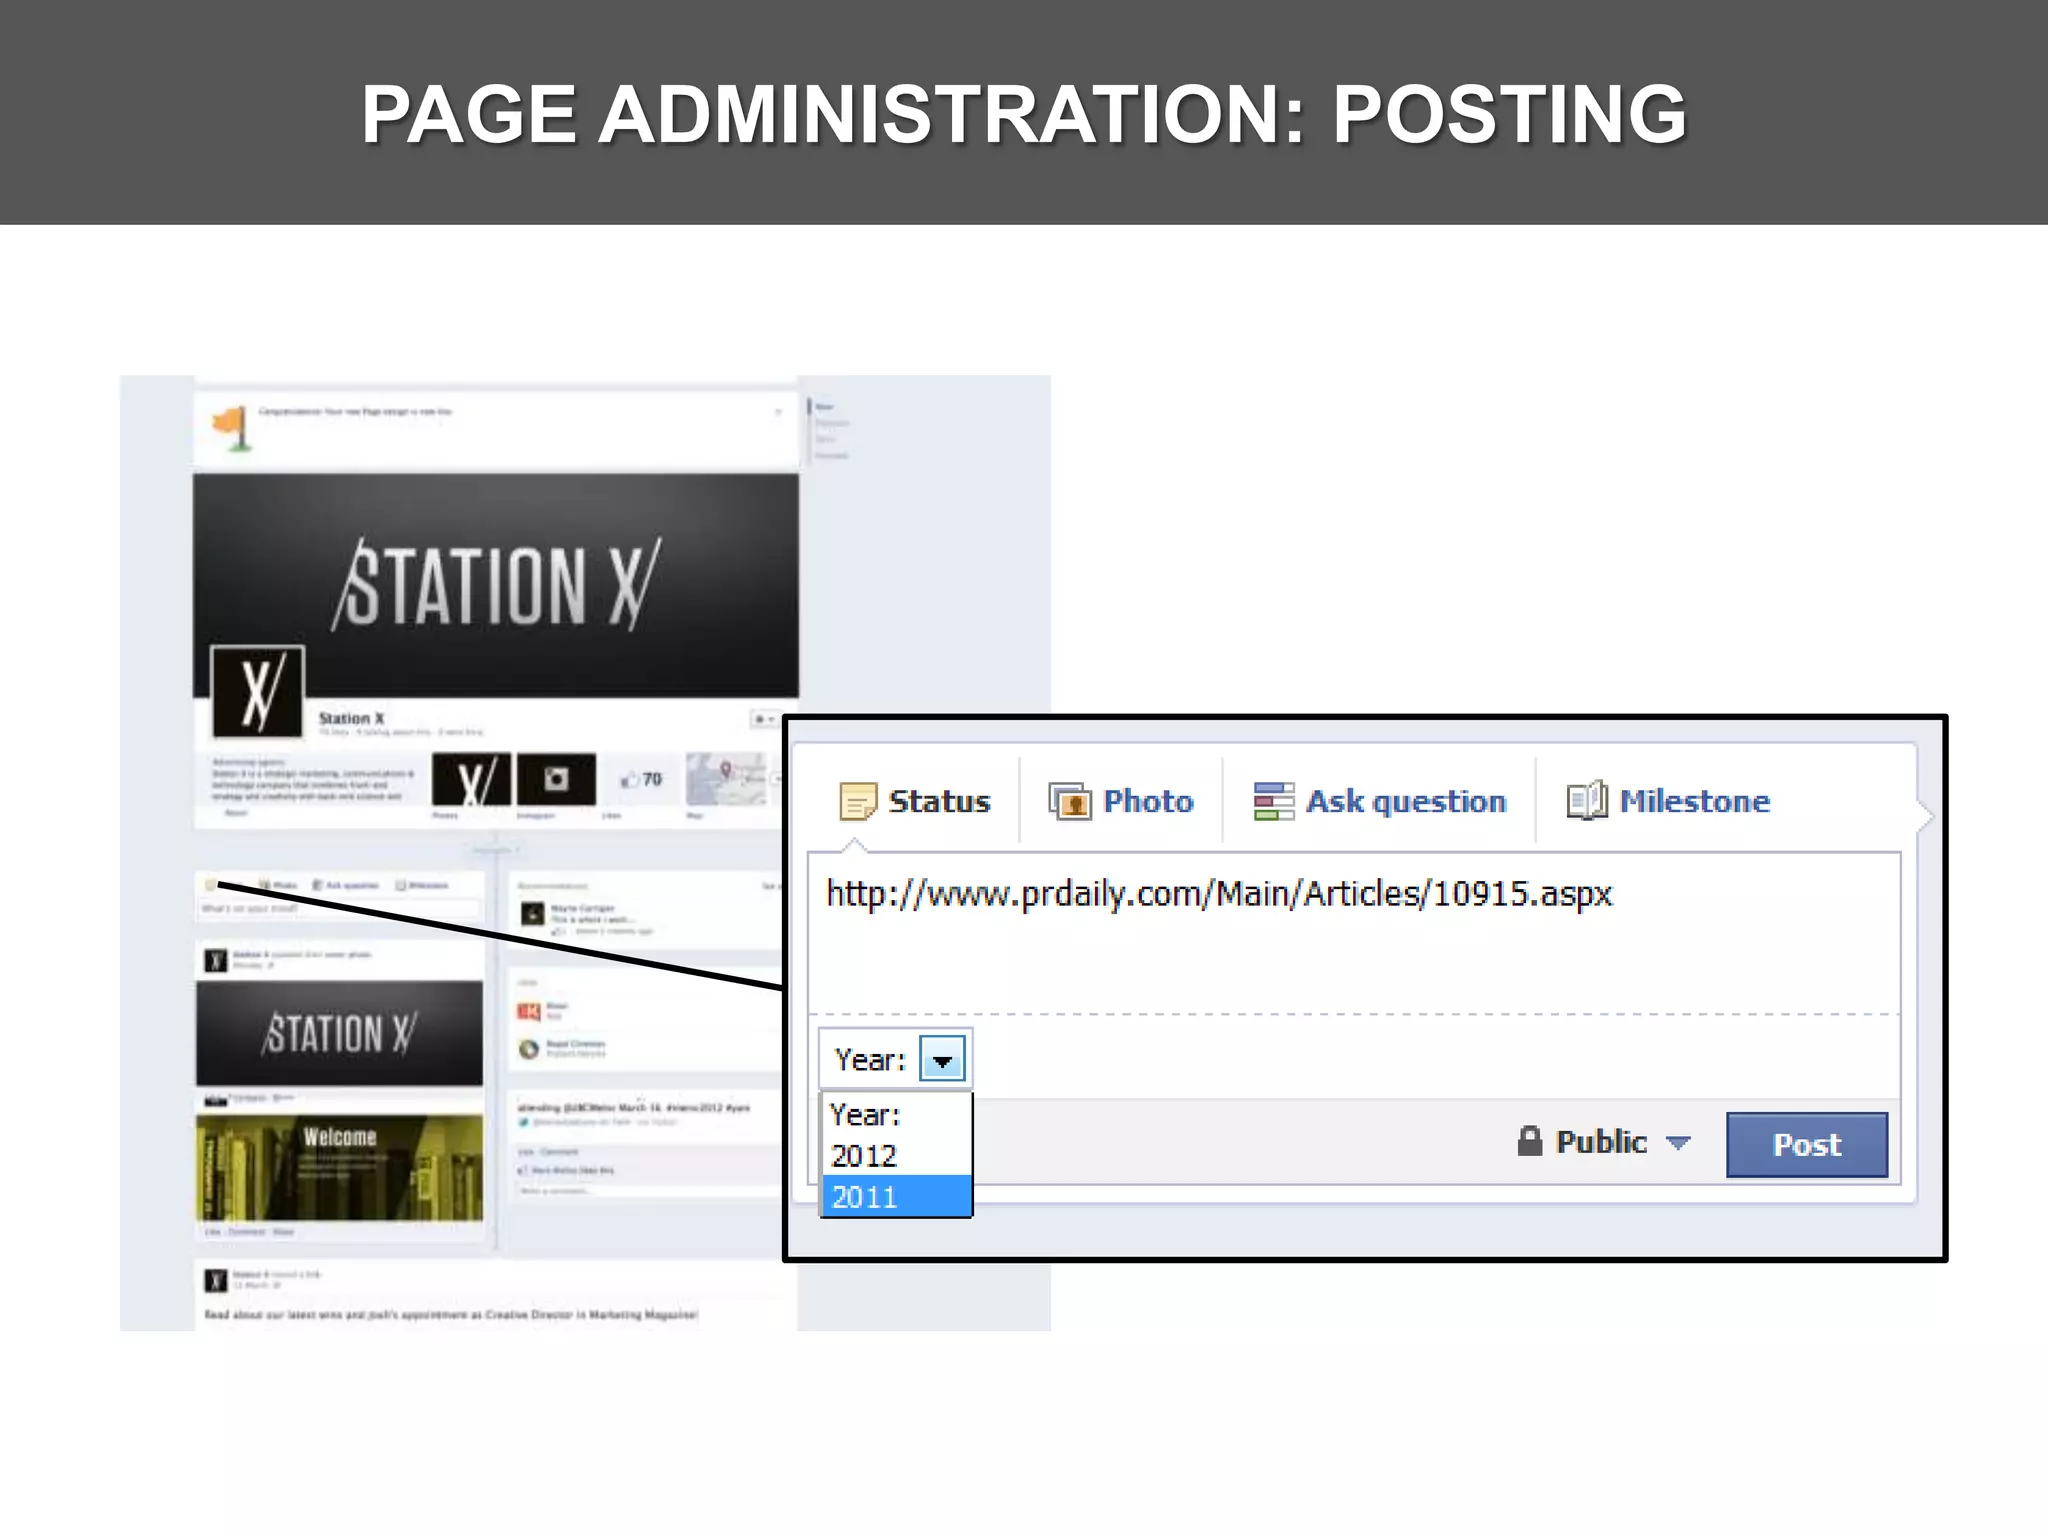The width and height of the screenshot is (2048, 1536).
Task: Open the Year dropdown arrow
Action: tap(942, 1059)
